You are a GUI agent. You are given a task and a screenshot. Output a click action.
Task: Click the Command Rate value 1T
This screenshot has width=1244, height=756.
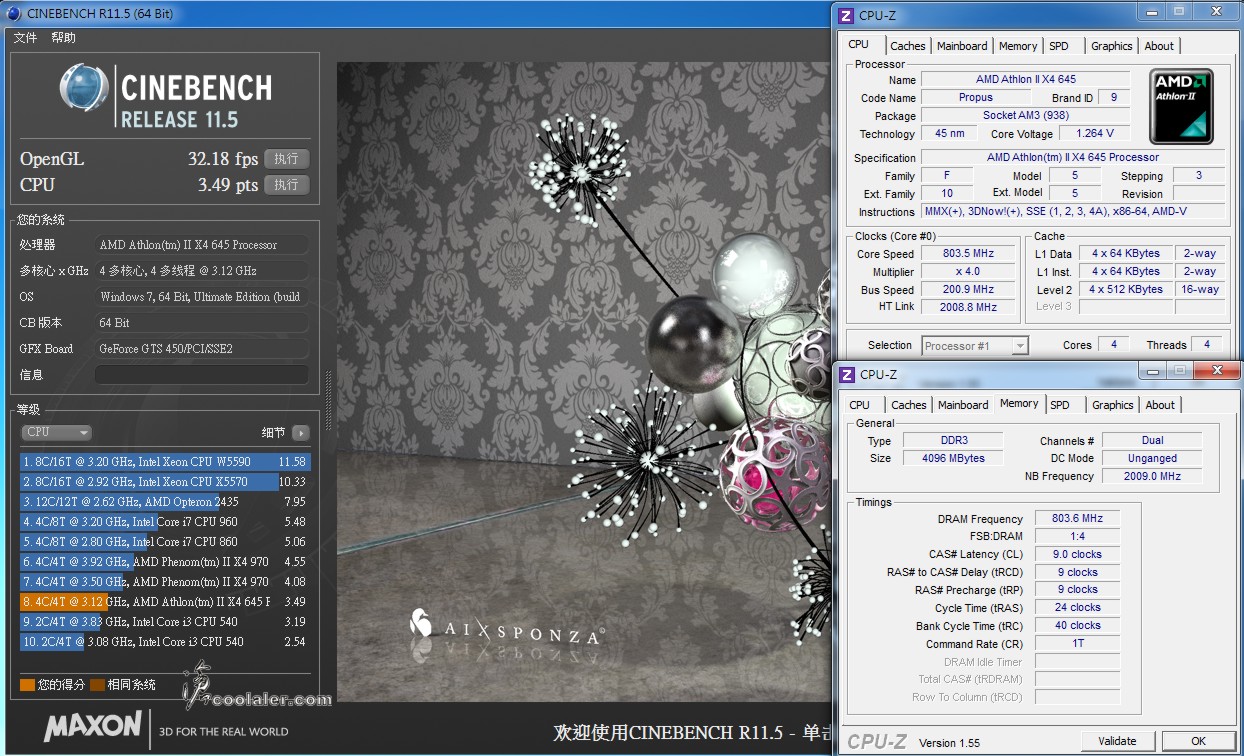pos(1078,643)
